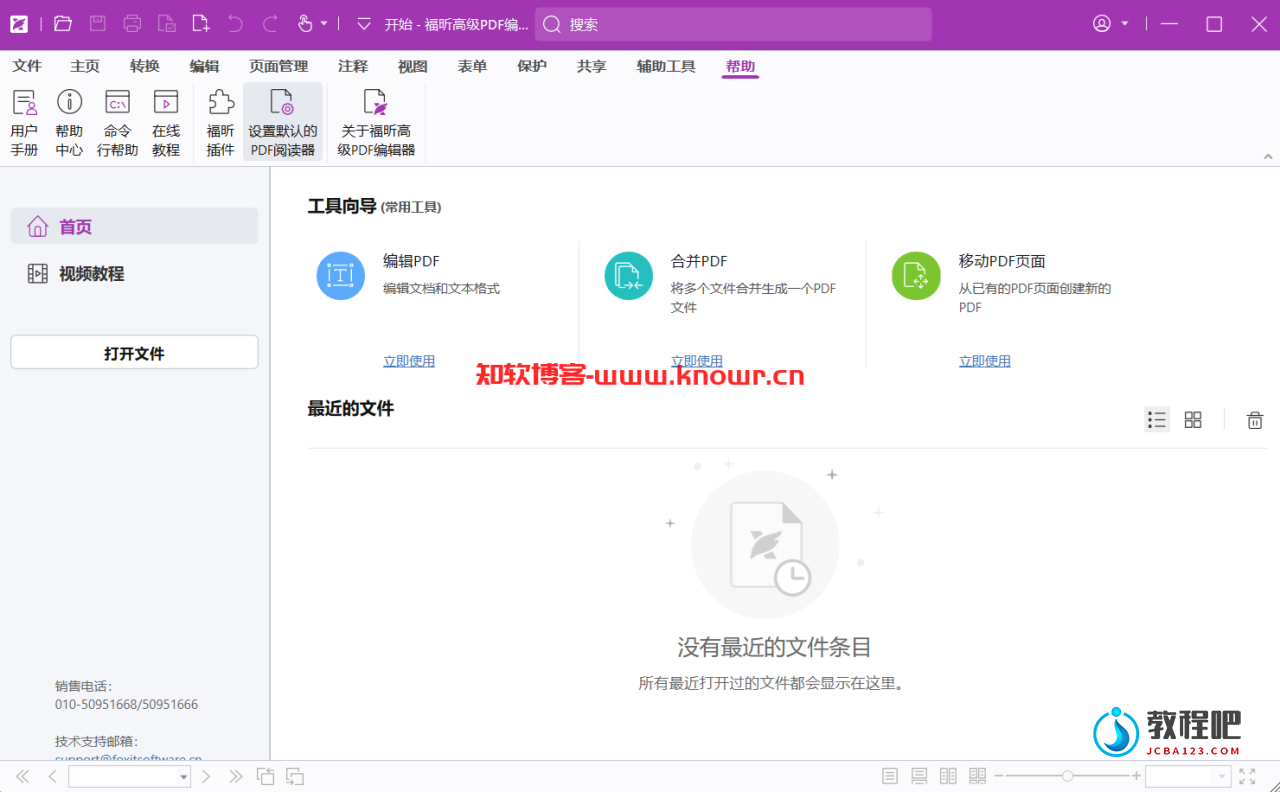Click the 移动PDF页面 tool icon
The height and width of the screenshot is (792, 1280).
click(x=916, y=275)
